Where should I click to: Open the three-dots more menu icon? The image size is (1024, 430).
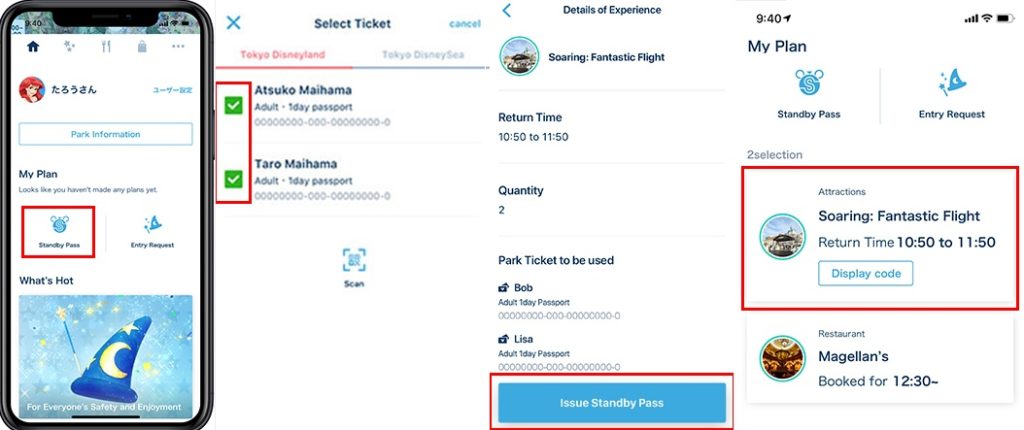tap(178, 46)
